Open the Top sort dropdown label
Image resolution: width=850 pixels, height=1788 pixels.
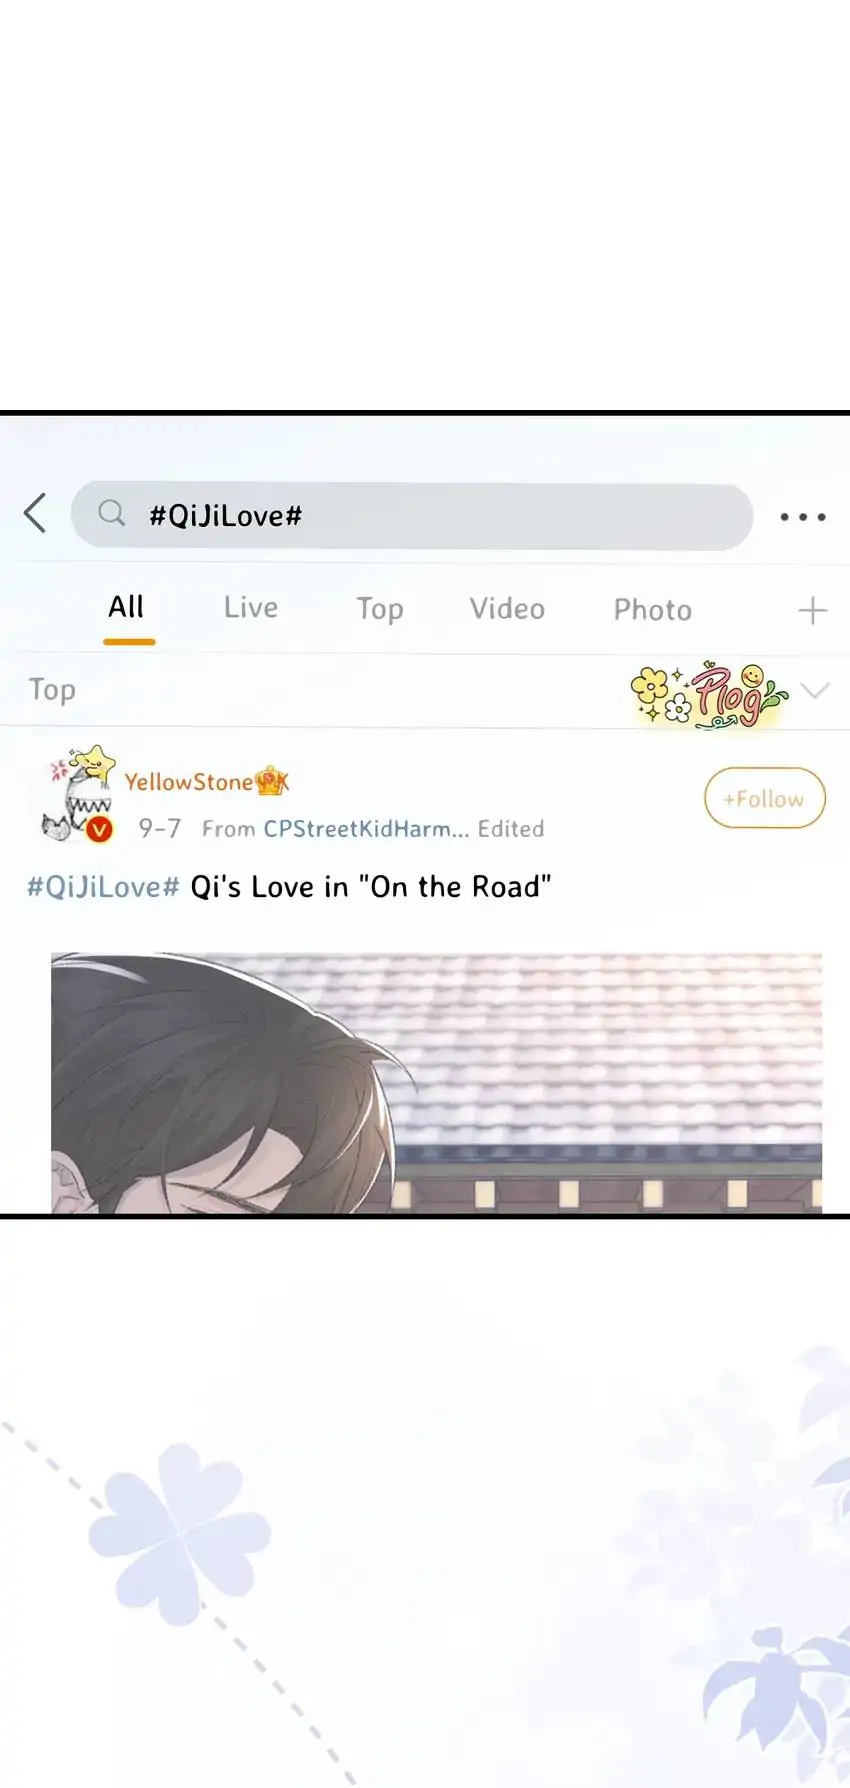[52, 690]
